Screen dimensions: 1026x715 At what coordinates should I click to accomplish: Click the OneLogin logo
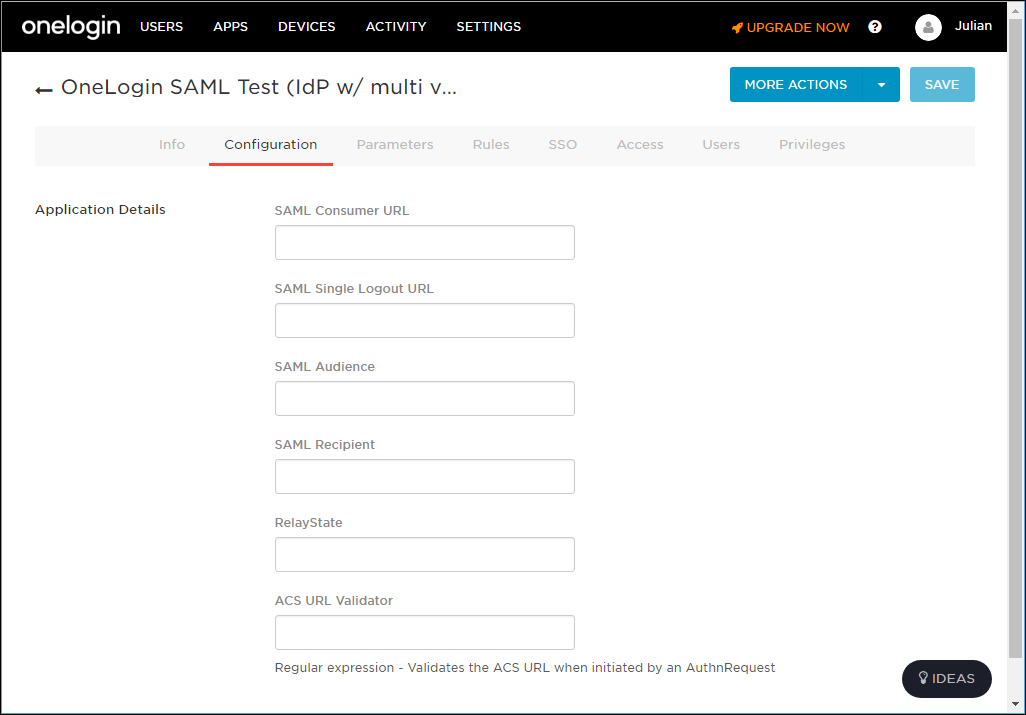[x=71, y=27]
